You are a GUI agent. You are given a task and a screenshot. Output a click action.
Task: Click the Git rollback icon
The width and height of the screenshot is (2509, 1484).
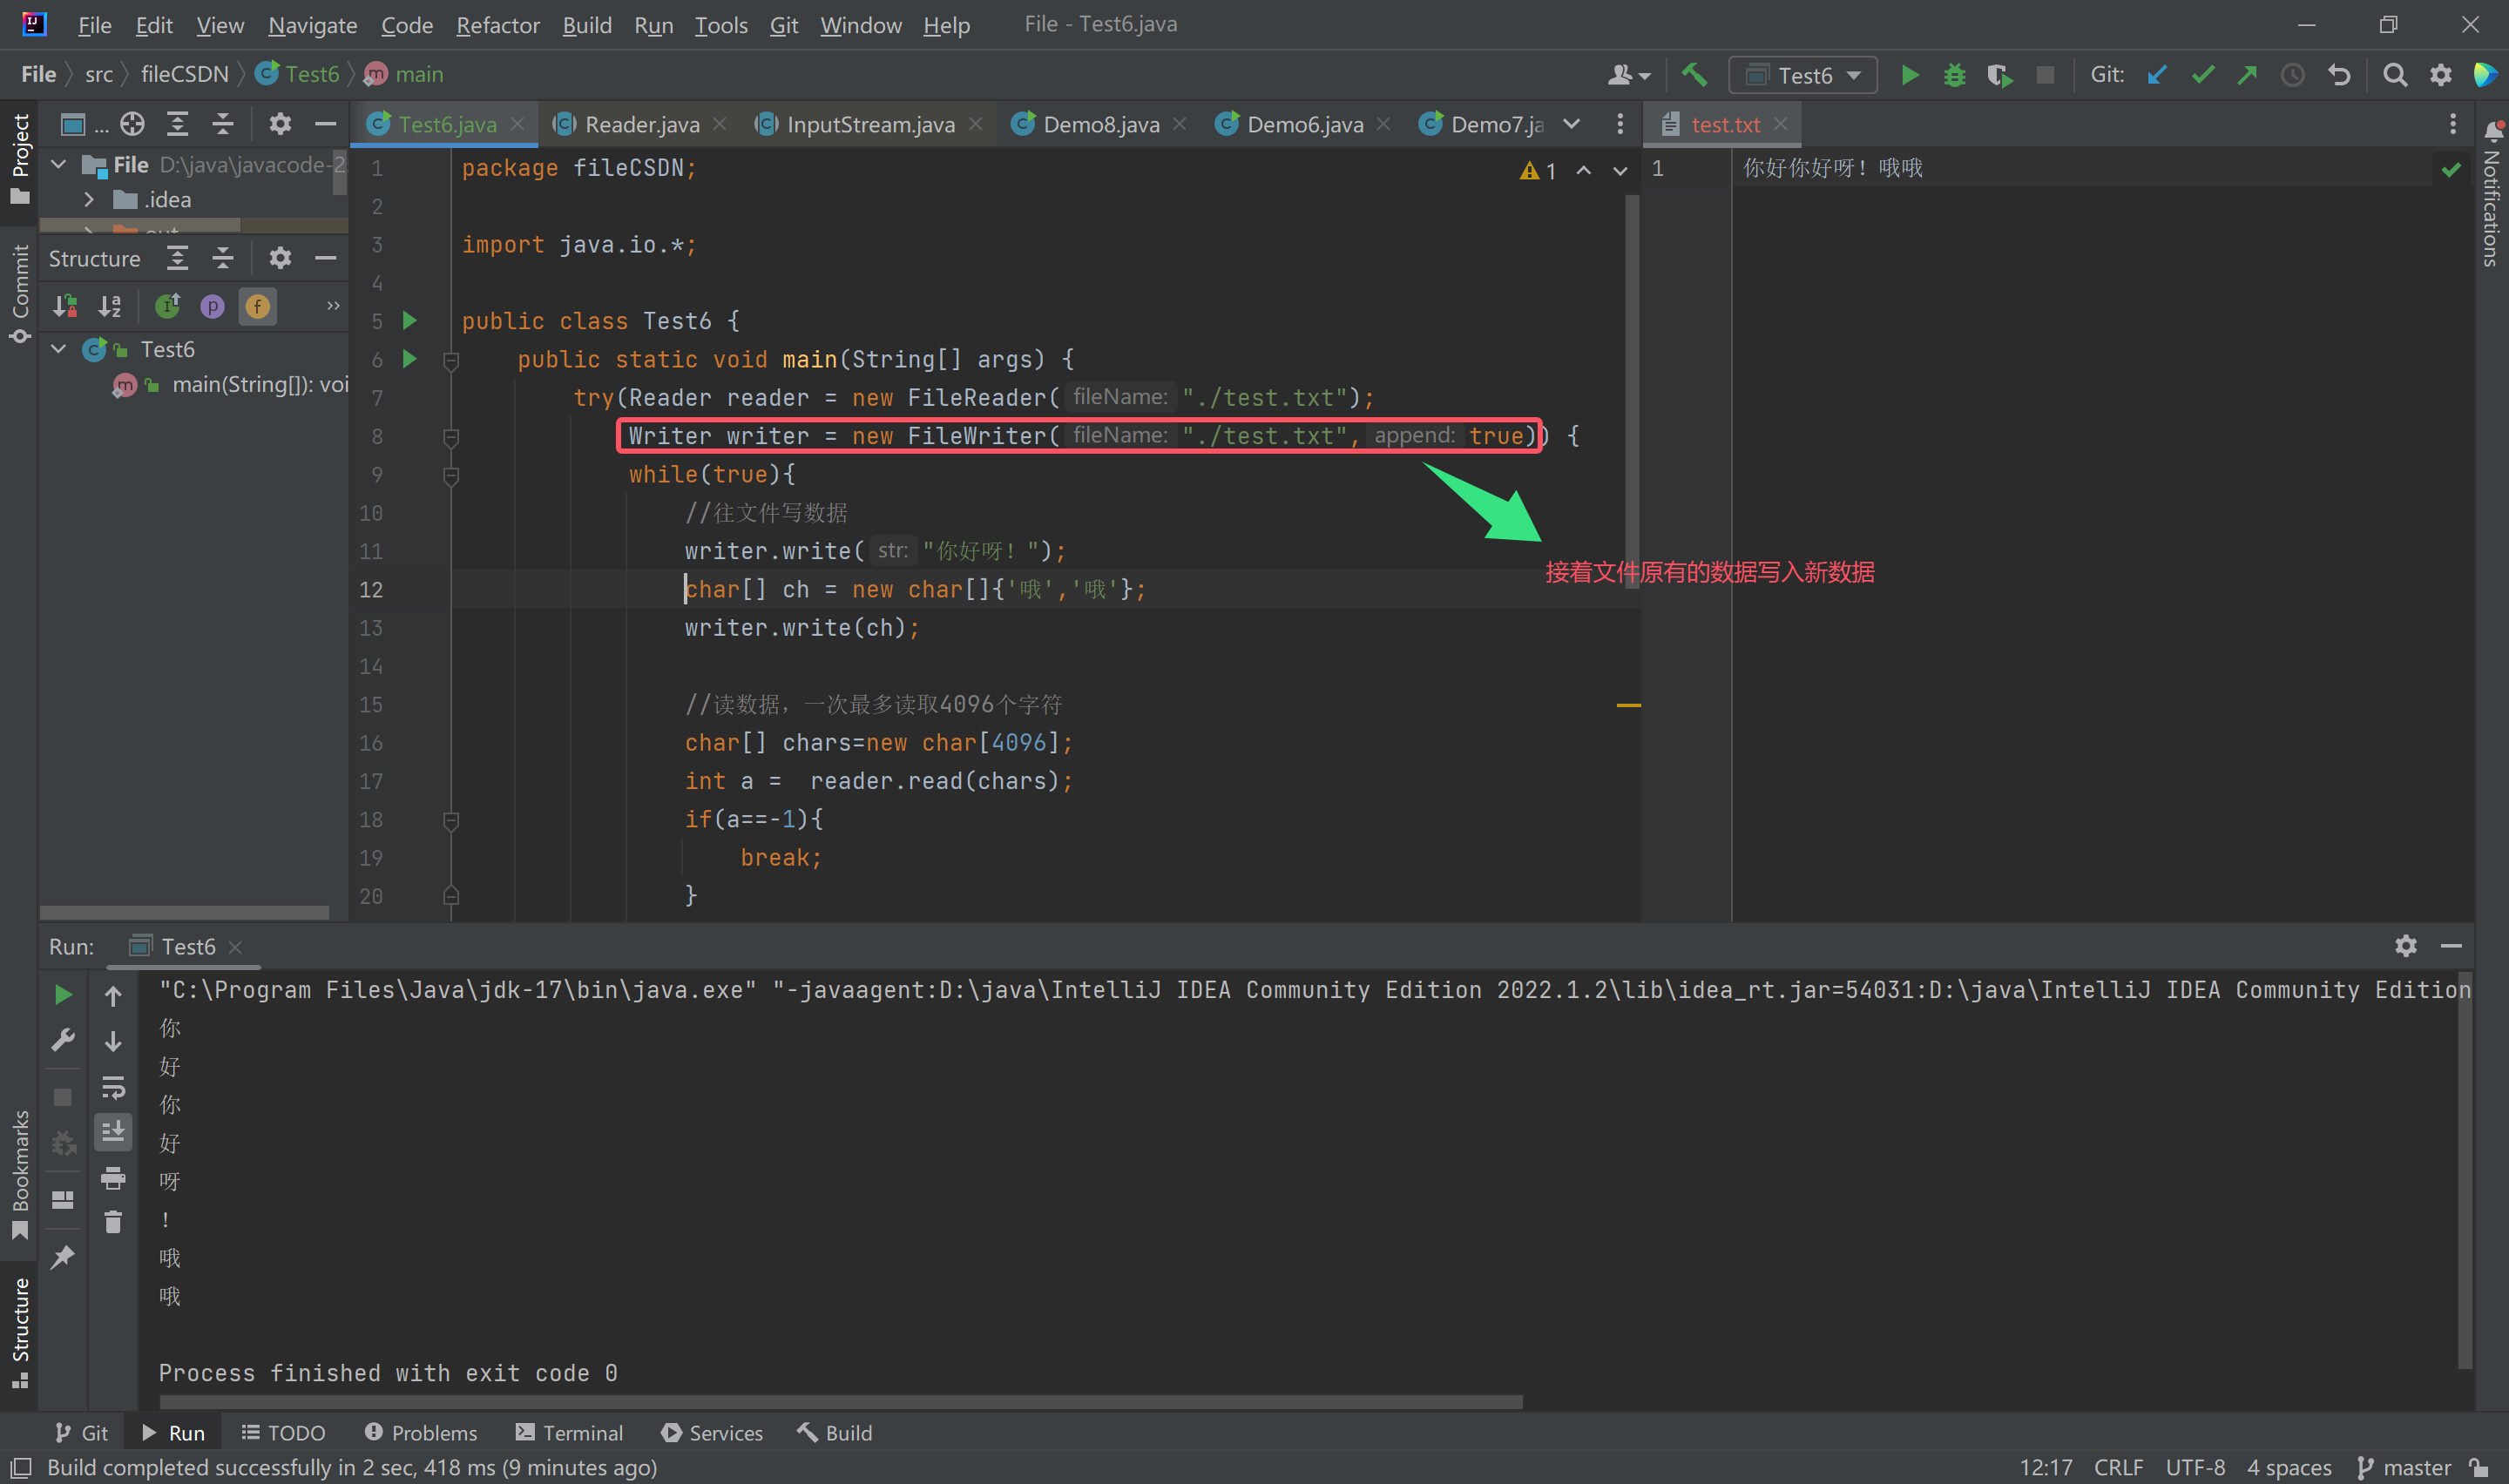(2339, 75)
